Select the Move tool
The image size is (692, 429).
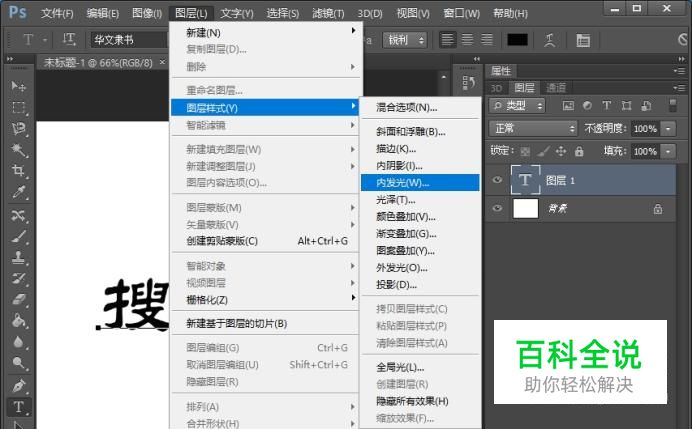tap(18, 86)
